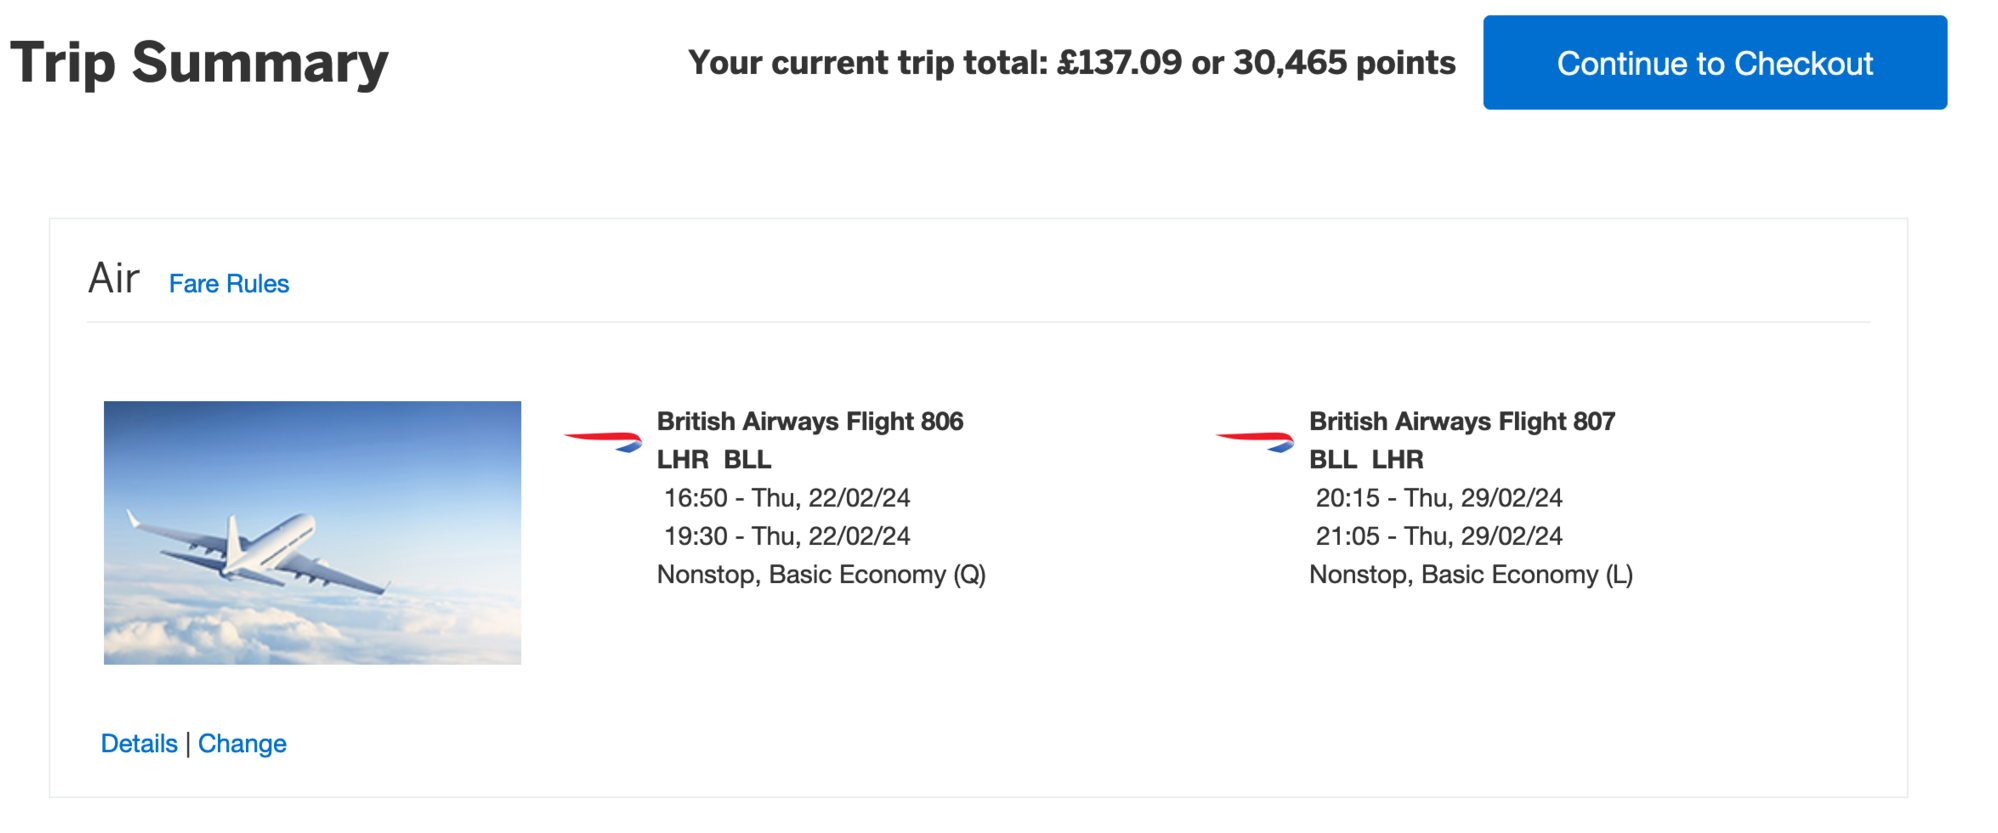Click the Continue to Checkout button
This screenshot has height=833, width=1998.
pyautogui.click(x=1714, y=63)
